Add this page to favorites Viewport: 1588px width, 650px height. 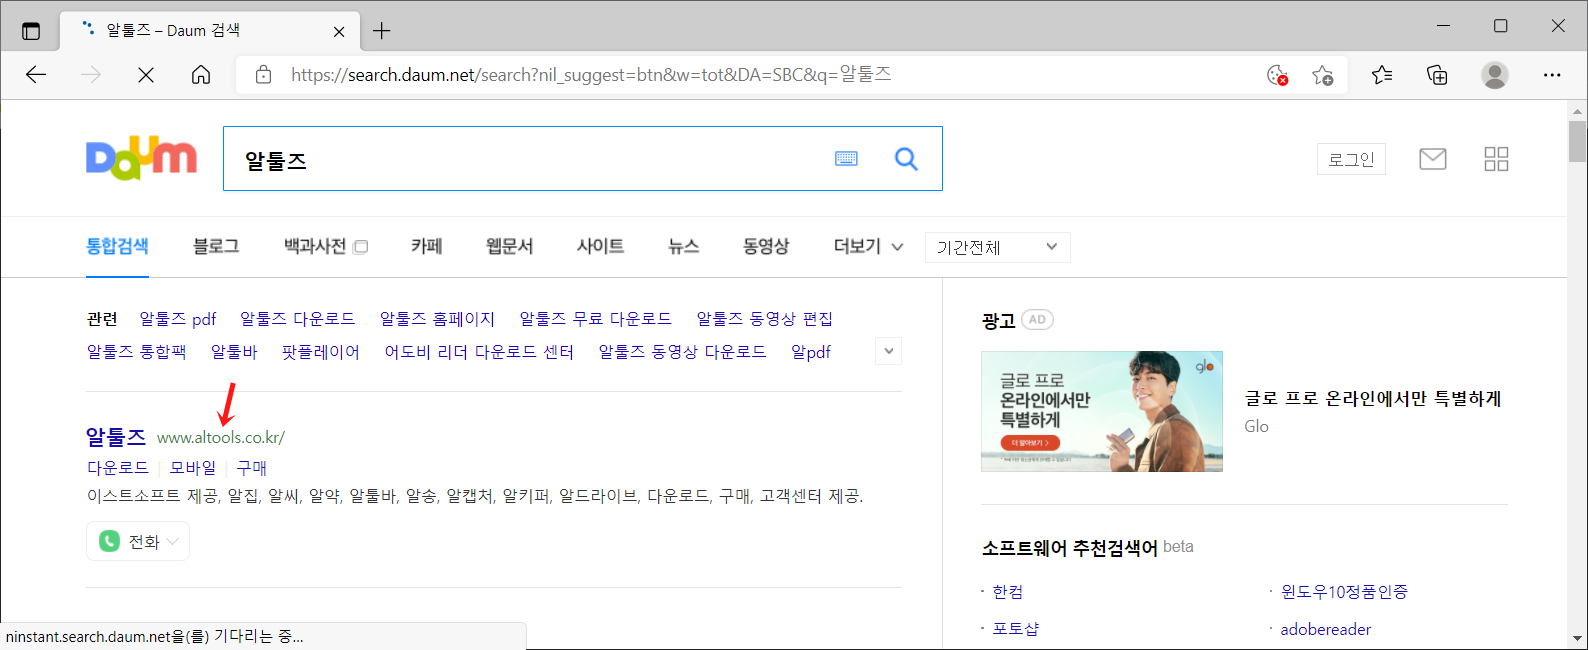(1323, 75)
